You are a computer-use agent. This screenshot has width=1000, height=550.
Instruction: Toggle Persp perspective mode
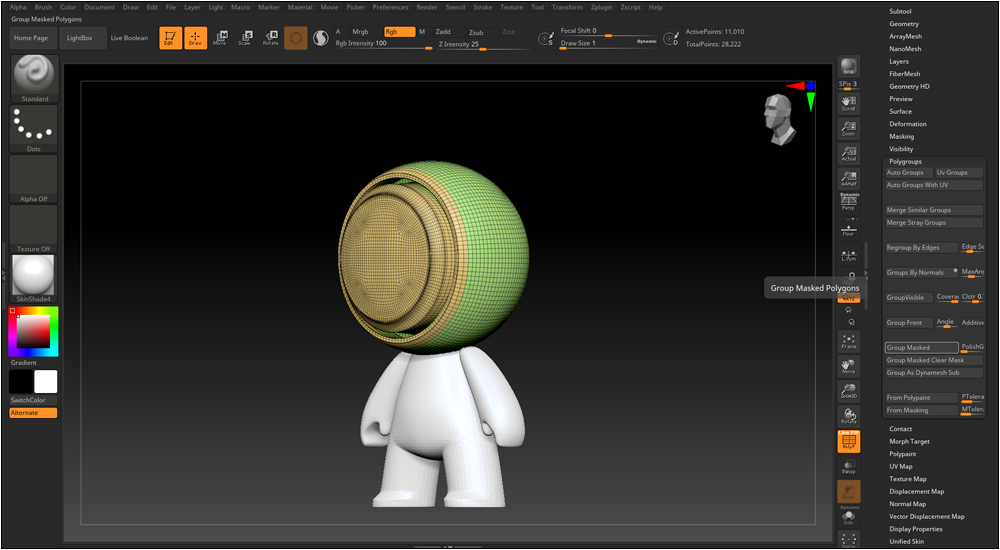[848, 203]
